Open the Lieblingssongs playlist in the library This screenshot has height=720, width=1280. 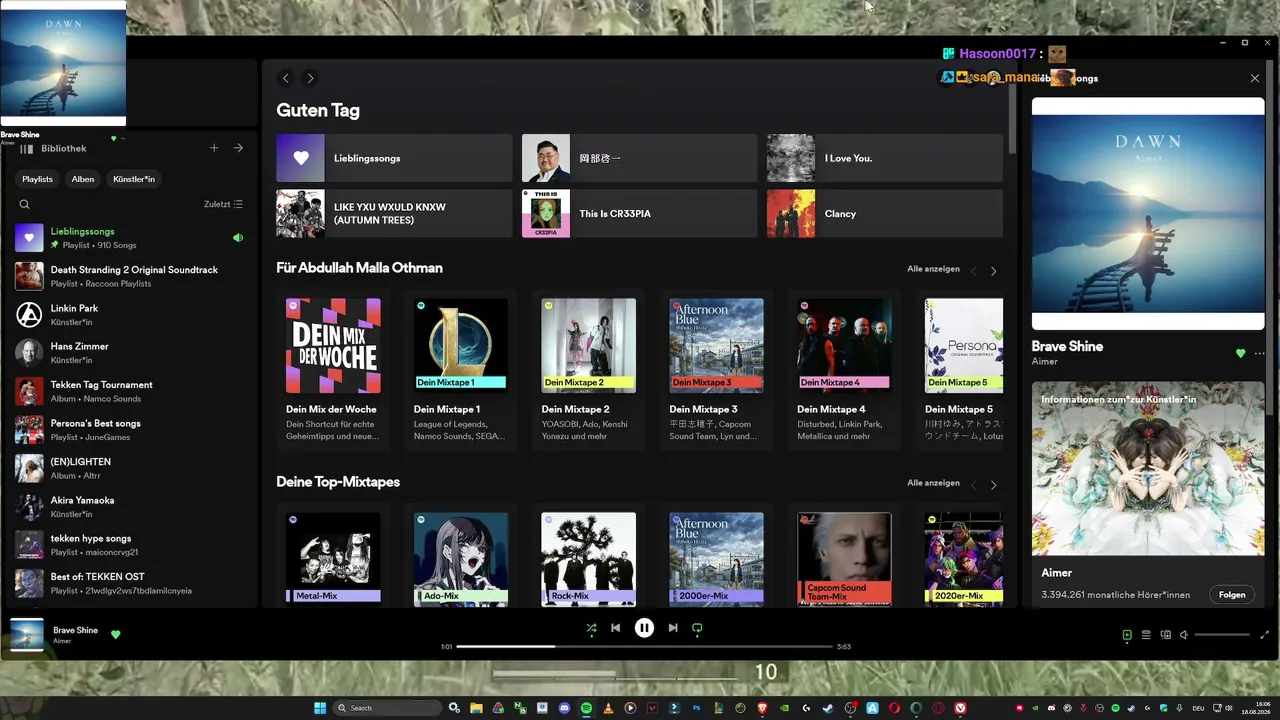coord(129,238)
